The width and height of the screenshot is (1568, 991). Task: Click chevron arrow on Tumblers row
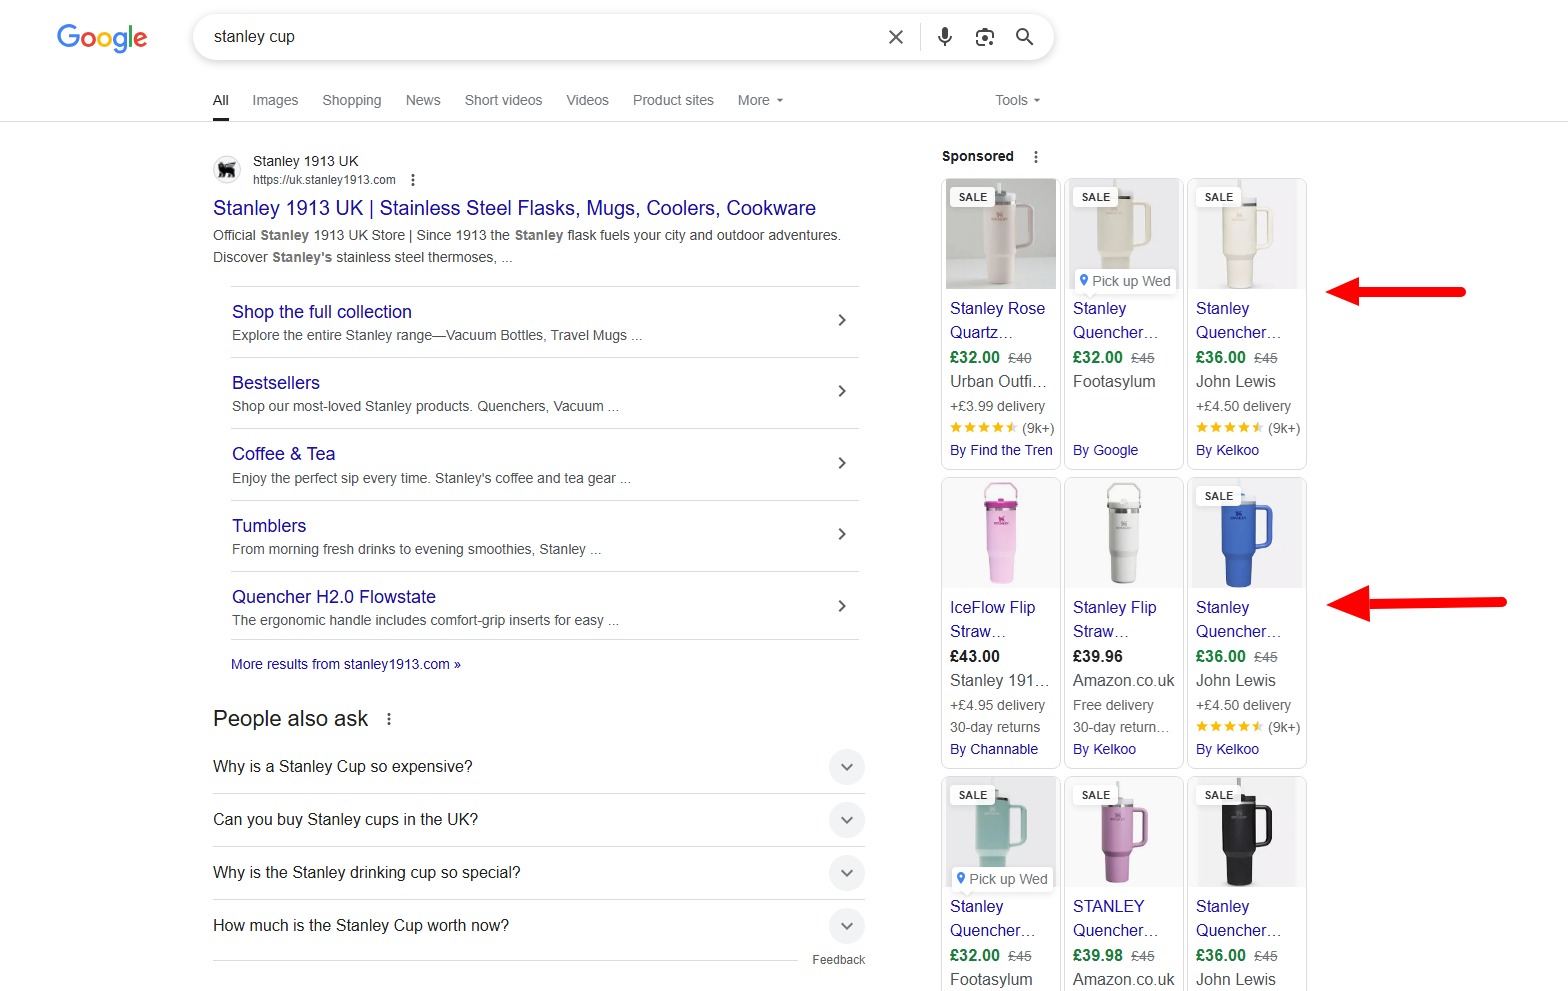(x=842, y=534)
